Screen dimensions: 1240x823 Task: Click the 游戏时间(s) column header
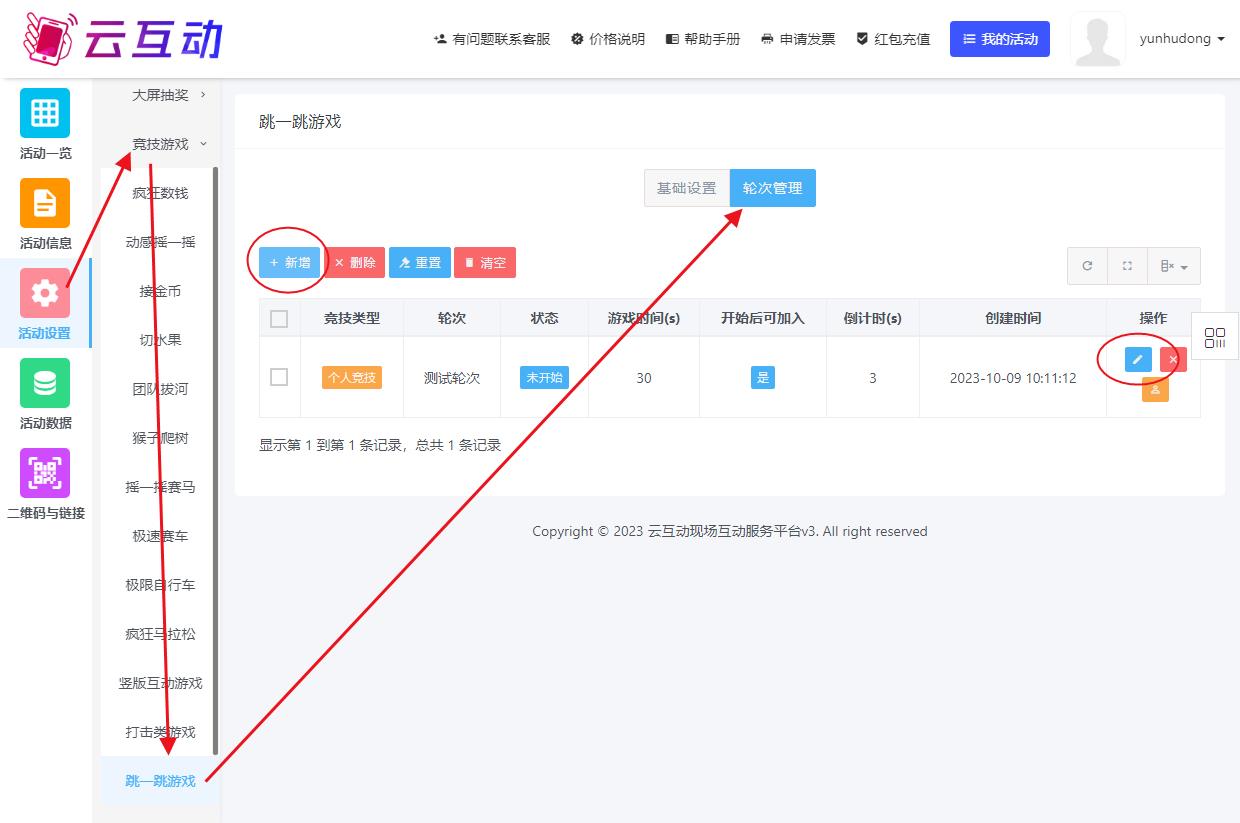point(644,318)
